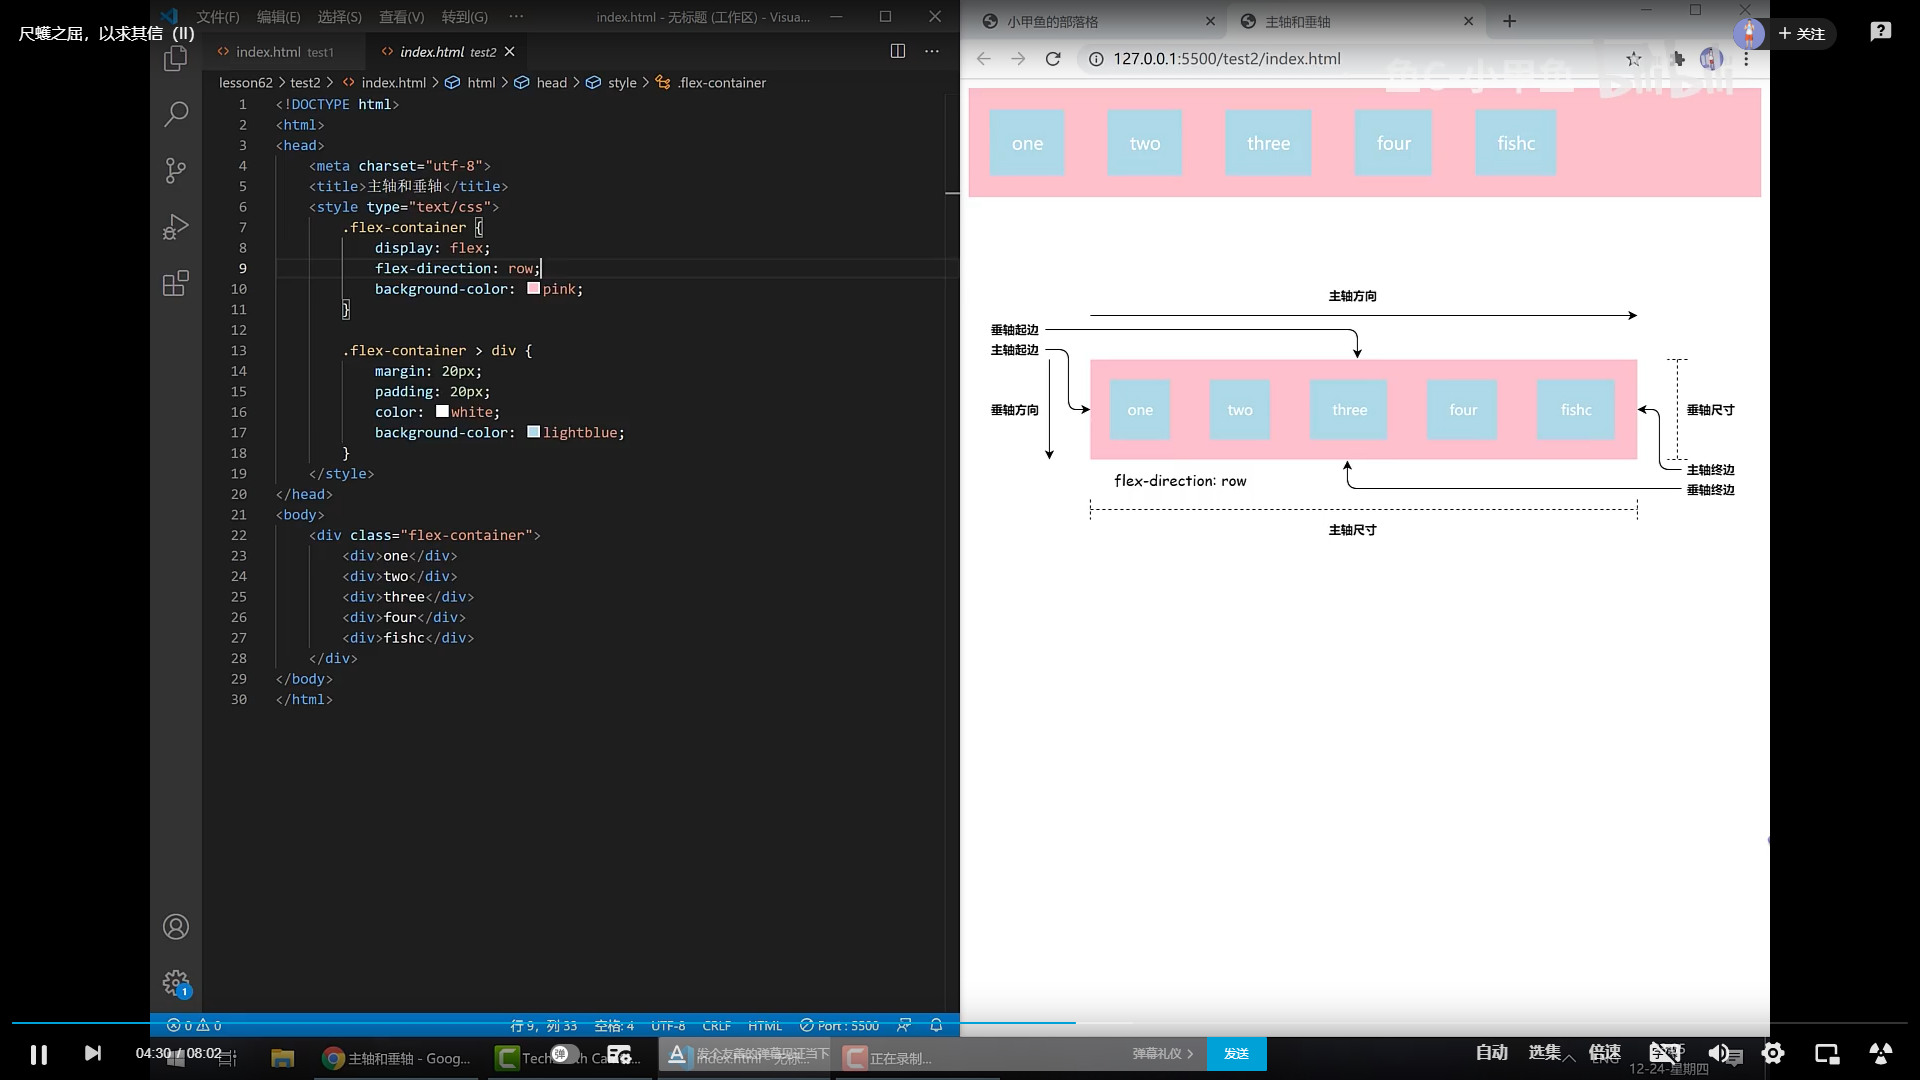Open the Search sidebar icon

click(176, 114)
